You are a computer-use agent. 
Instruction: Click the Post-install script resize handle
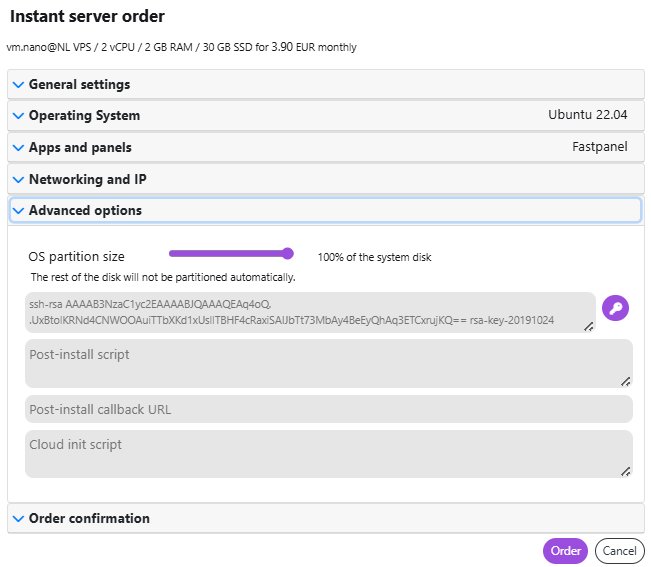tap(626, 382)
